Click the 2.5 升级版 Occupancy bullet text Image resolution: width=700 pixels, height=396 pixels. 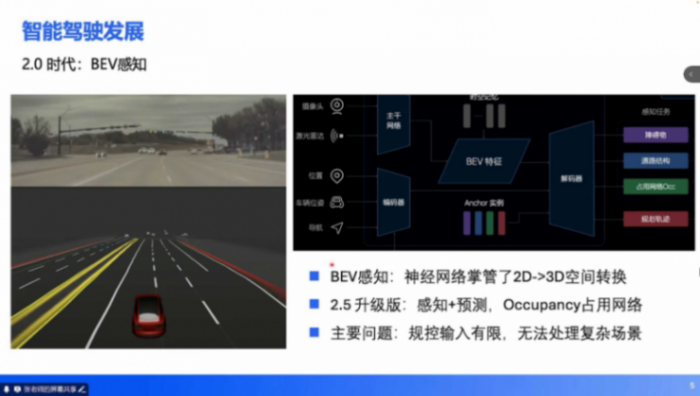[x=486, y=305]
